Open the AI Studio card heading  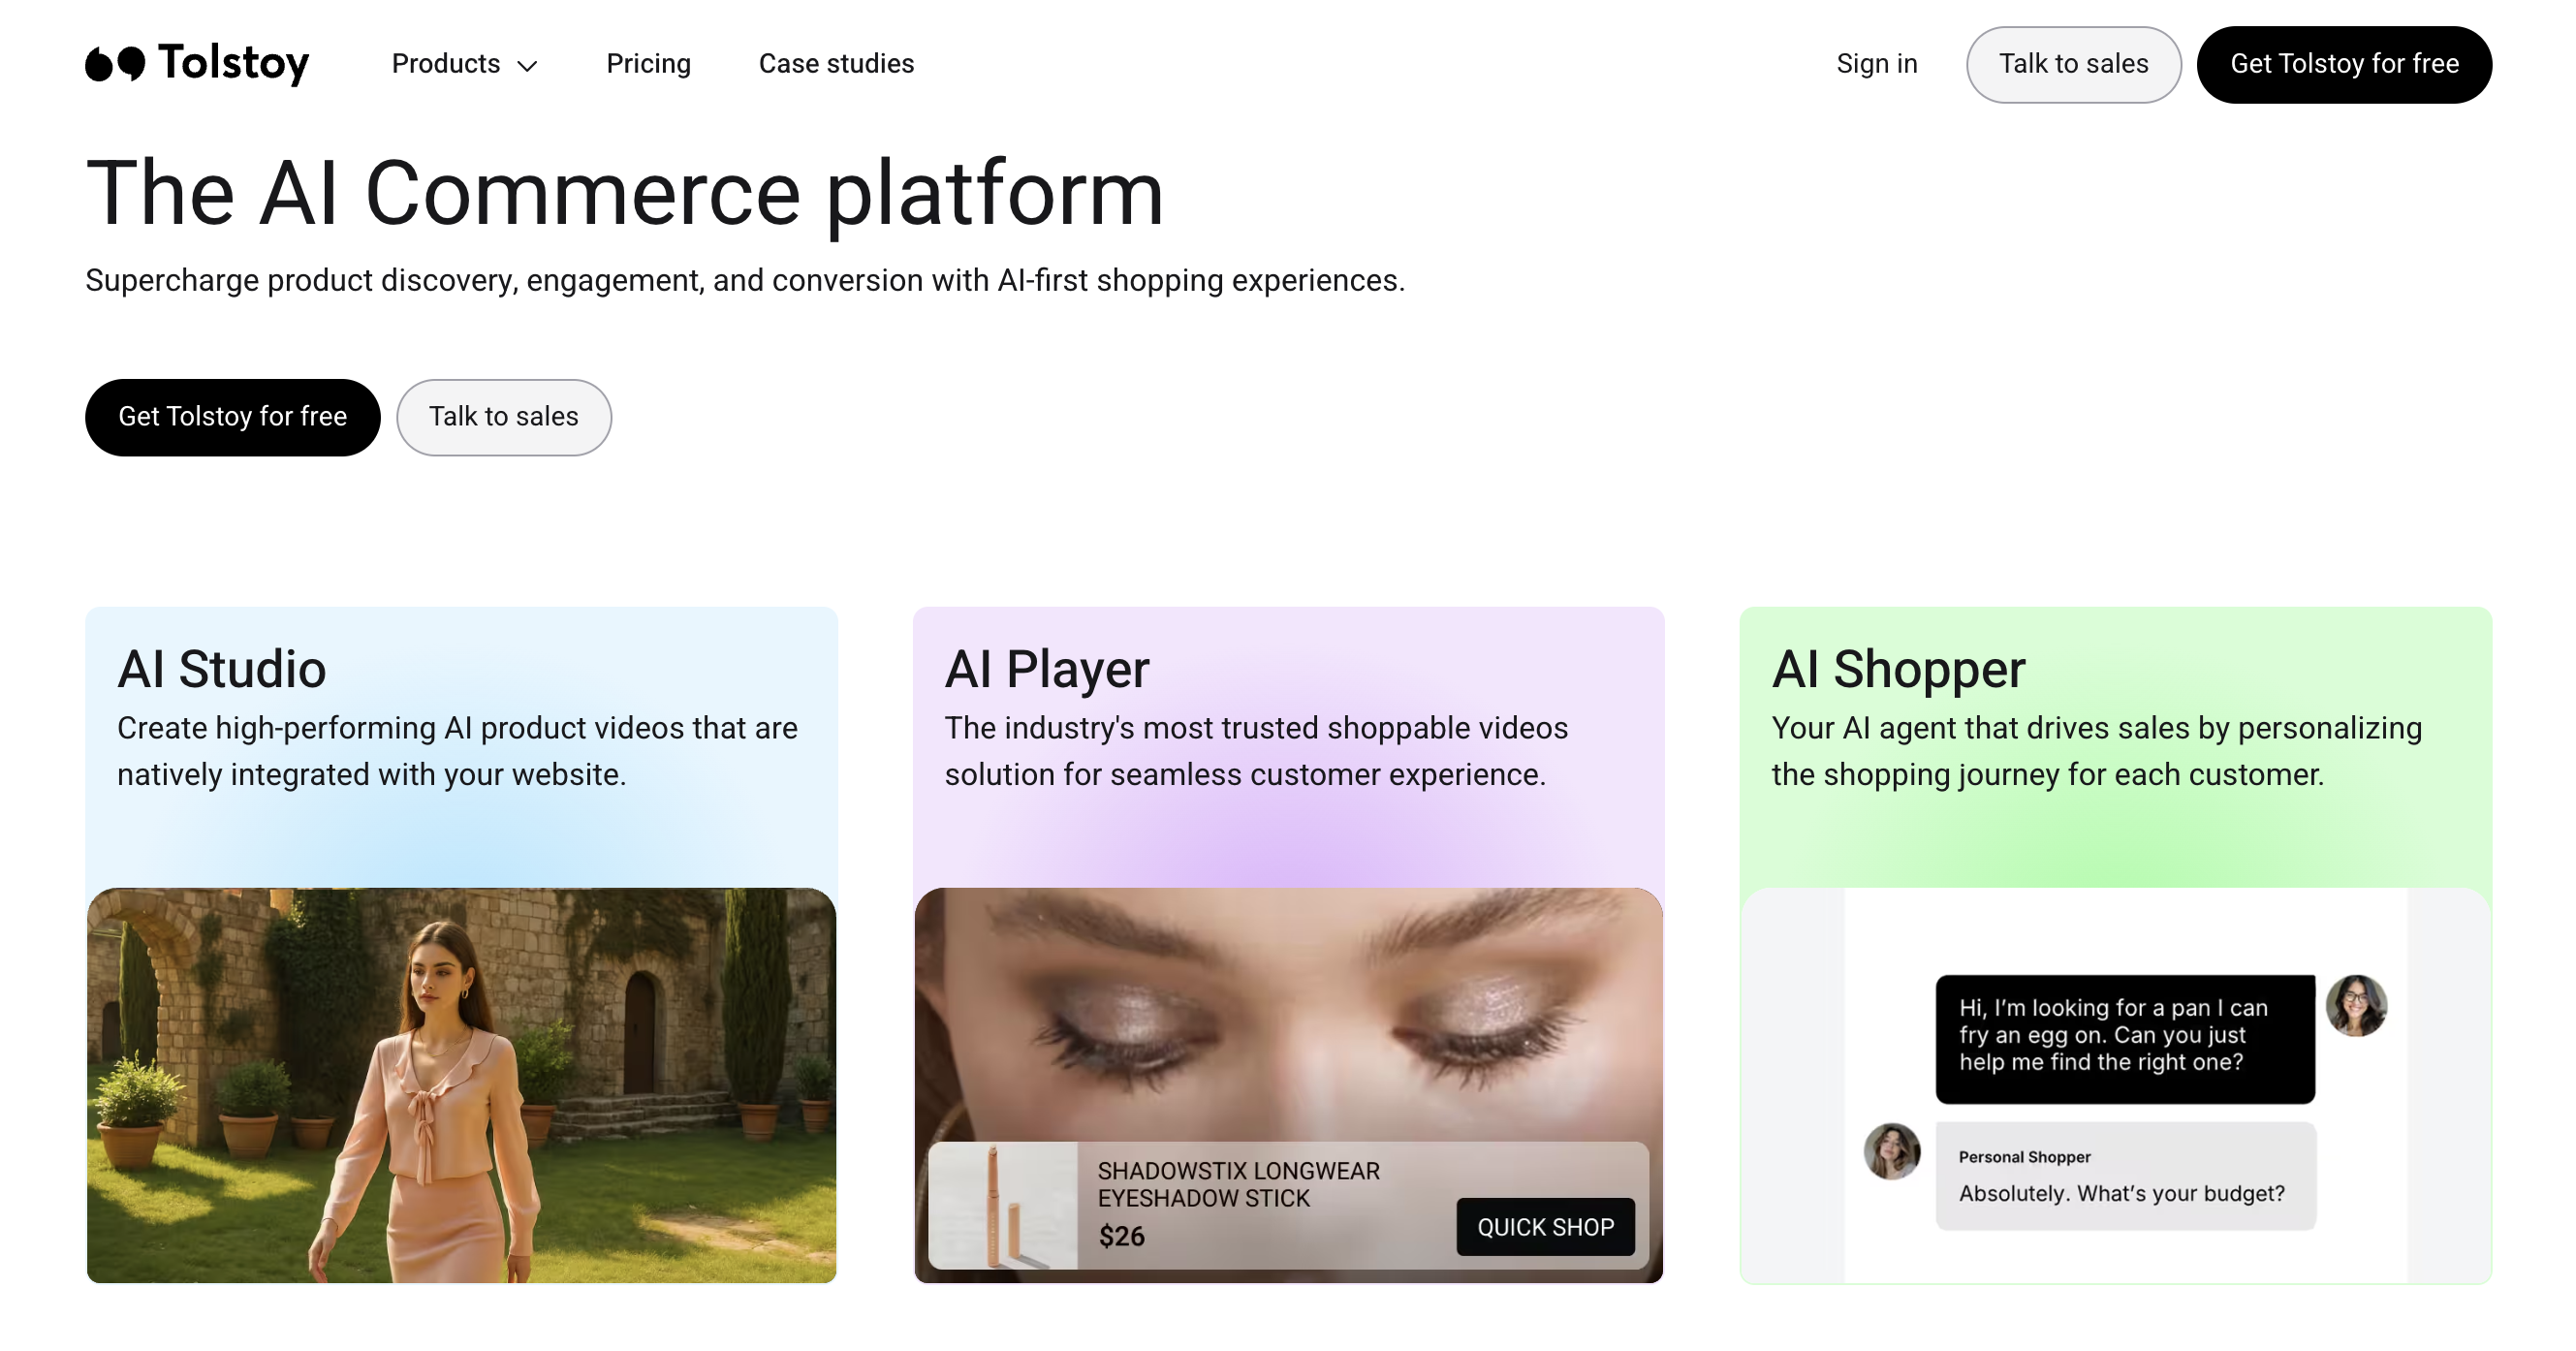[x=221, y=669]
